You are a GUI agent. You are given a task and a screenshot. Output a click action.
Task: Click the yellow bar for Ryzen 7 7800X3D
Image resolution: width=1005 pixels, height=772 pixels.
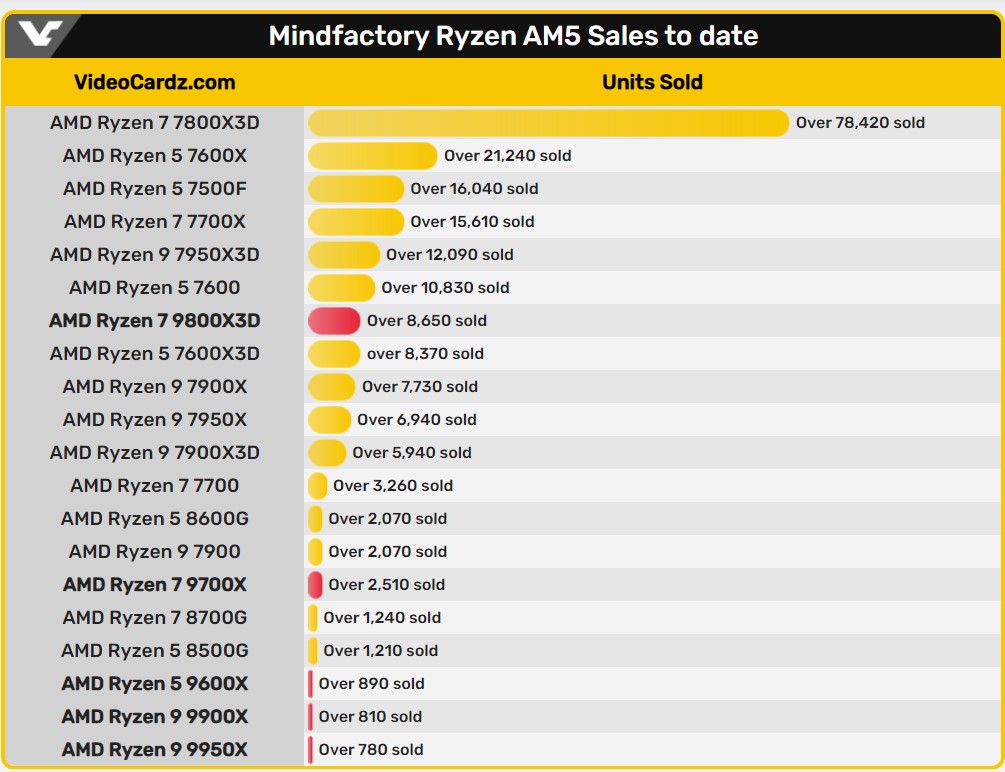548,123
